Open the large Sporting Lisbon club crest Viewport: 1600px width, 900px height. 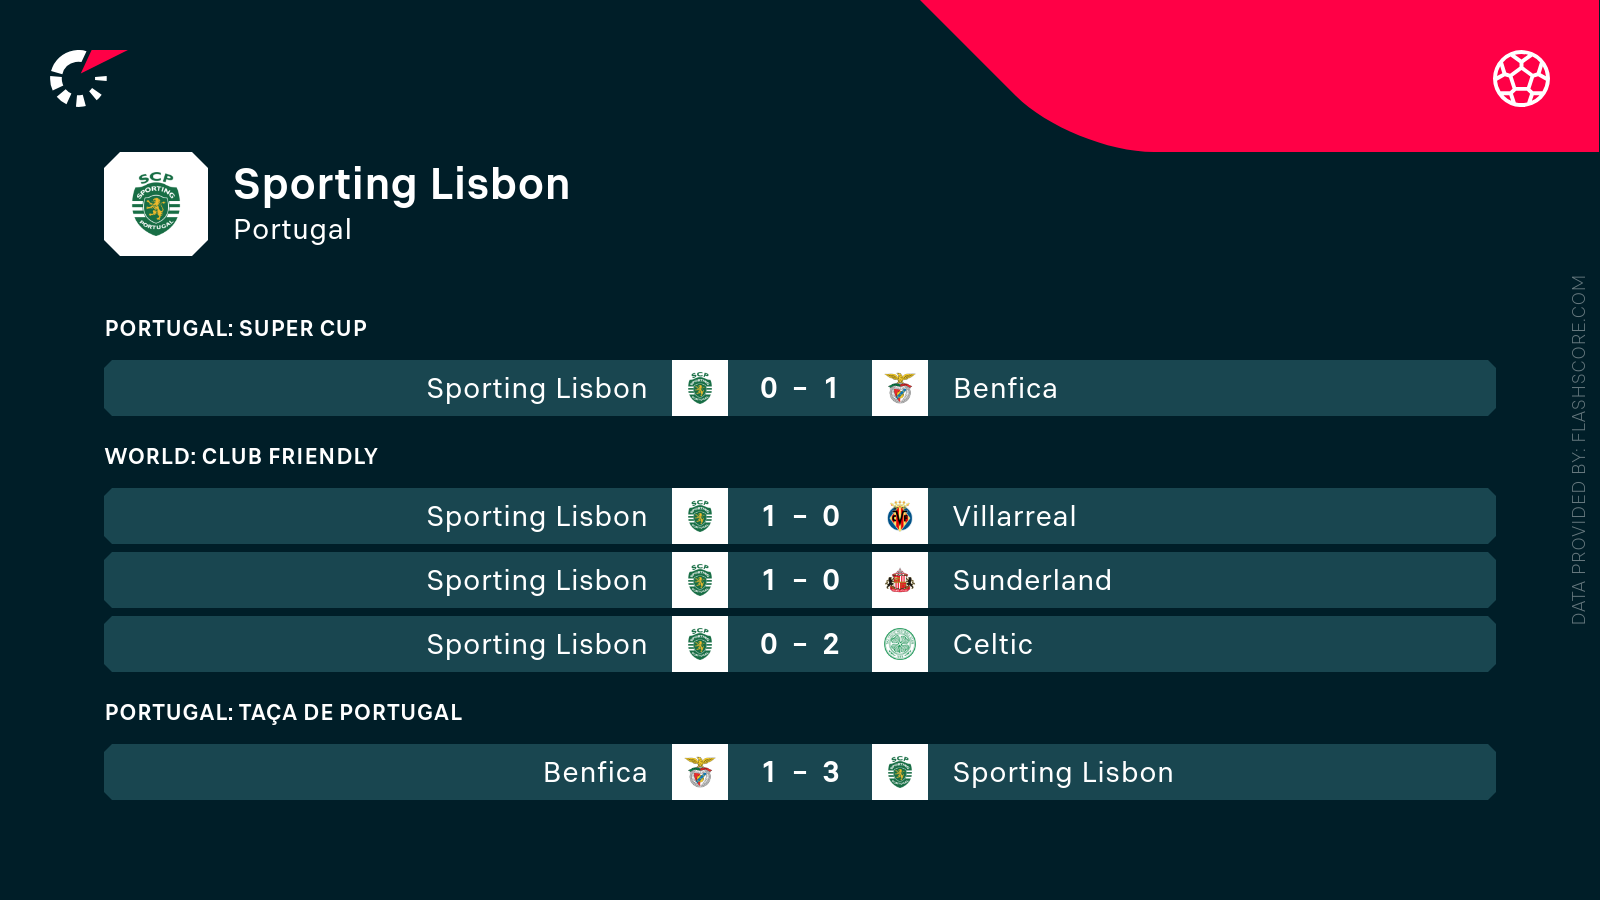[x=156, y=204]
